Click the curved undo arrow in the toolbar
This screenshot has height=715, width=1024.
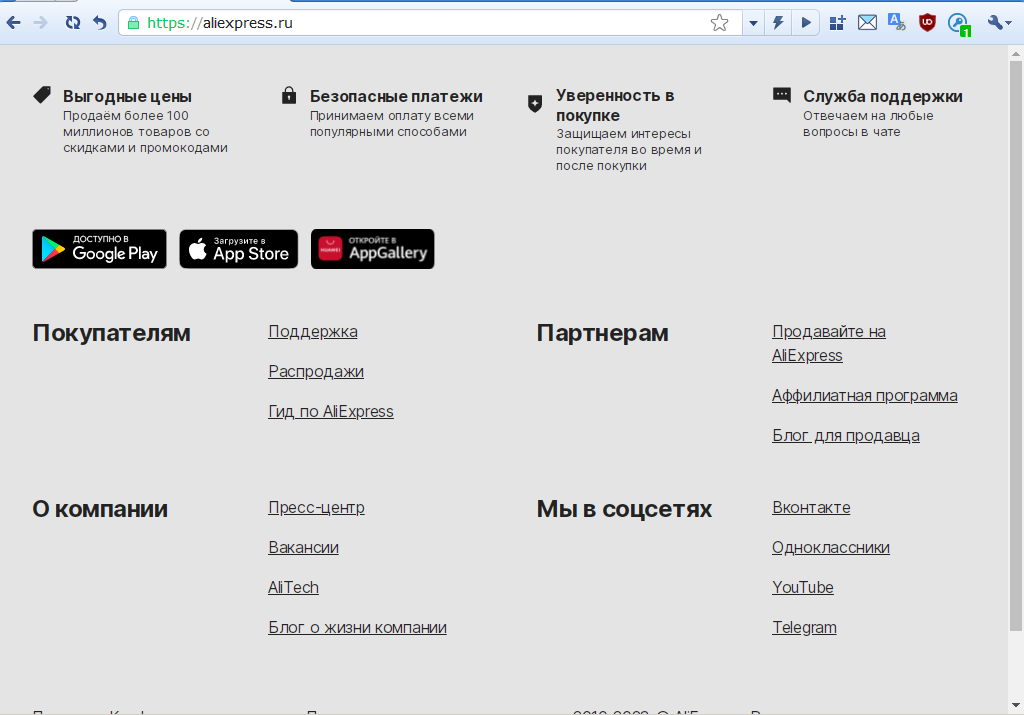point(99,23)
